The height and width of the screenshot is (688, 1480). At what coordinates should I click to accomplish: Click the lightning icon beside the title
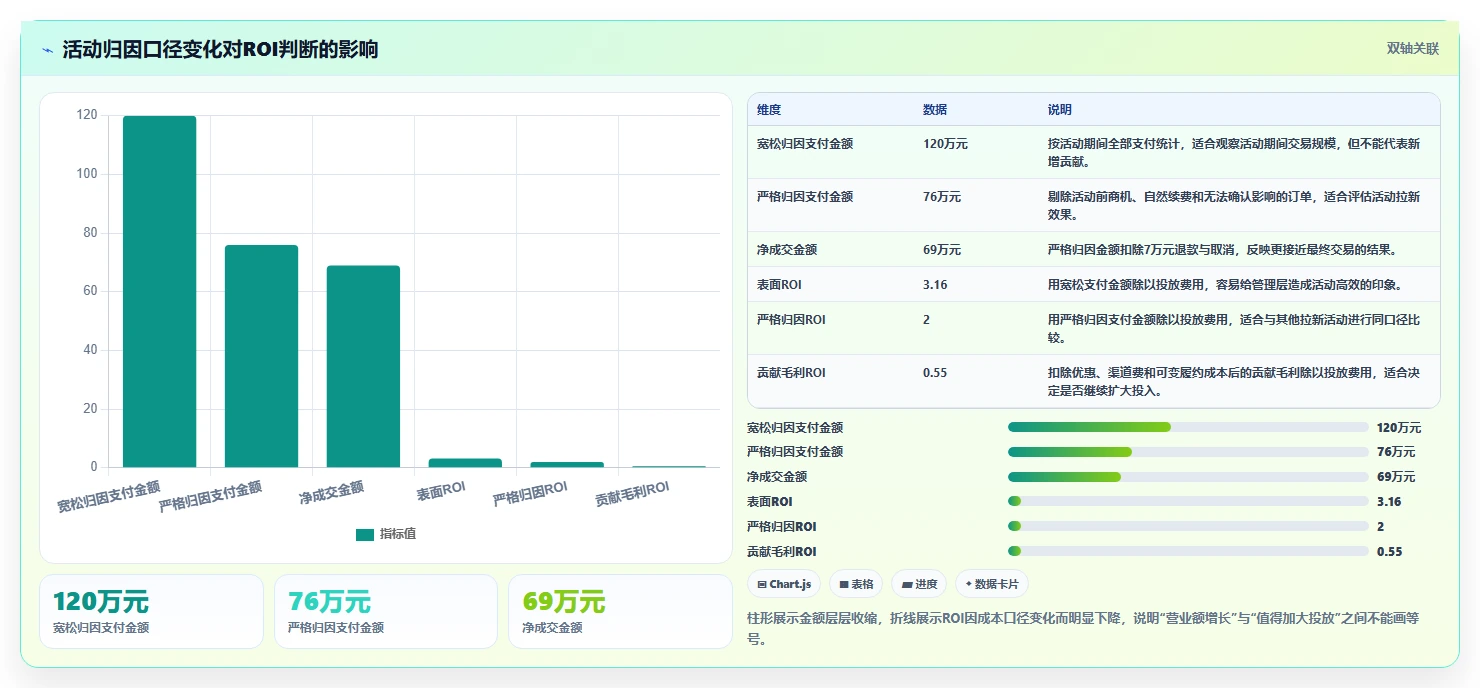48,50
